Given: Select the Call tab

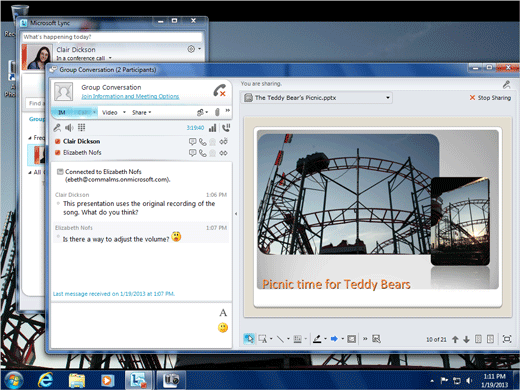Looking at the screenshot, I should (x=84, y=112).
